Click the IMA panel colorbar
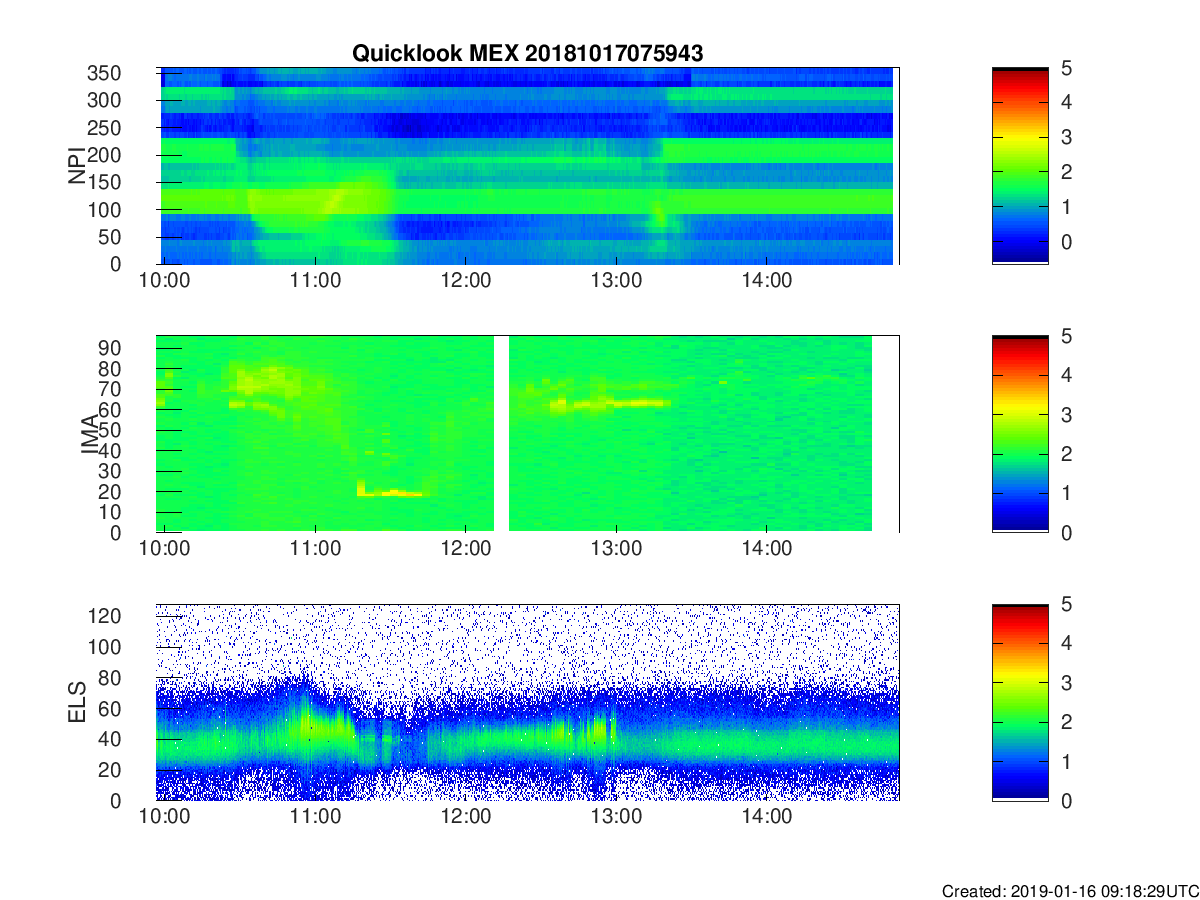The height and width of the screenshot is (900, 1200). [1020, 434]
